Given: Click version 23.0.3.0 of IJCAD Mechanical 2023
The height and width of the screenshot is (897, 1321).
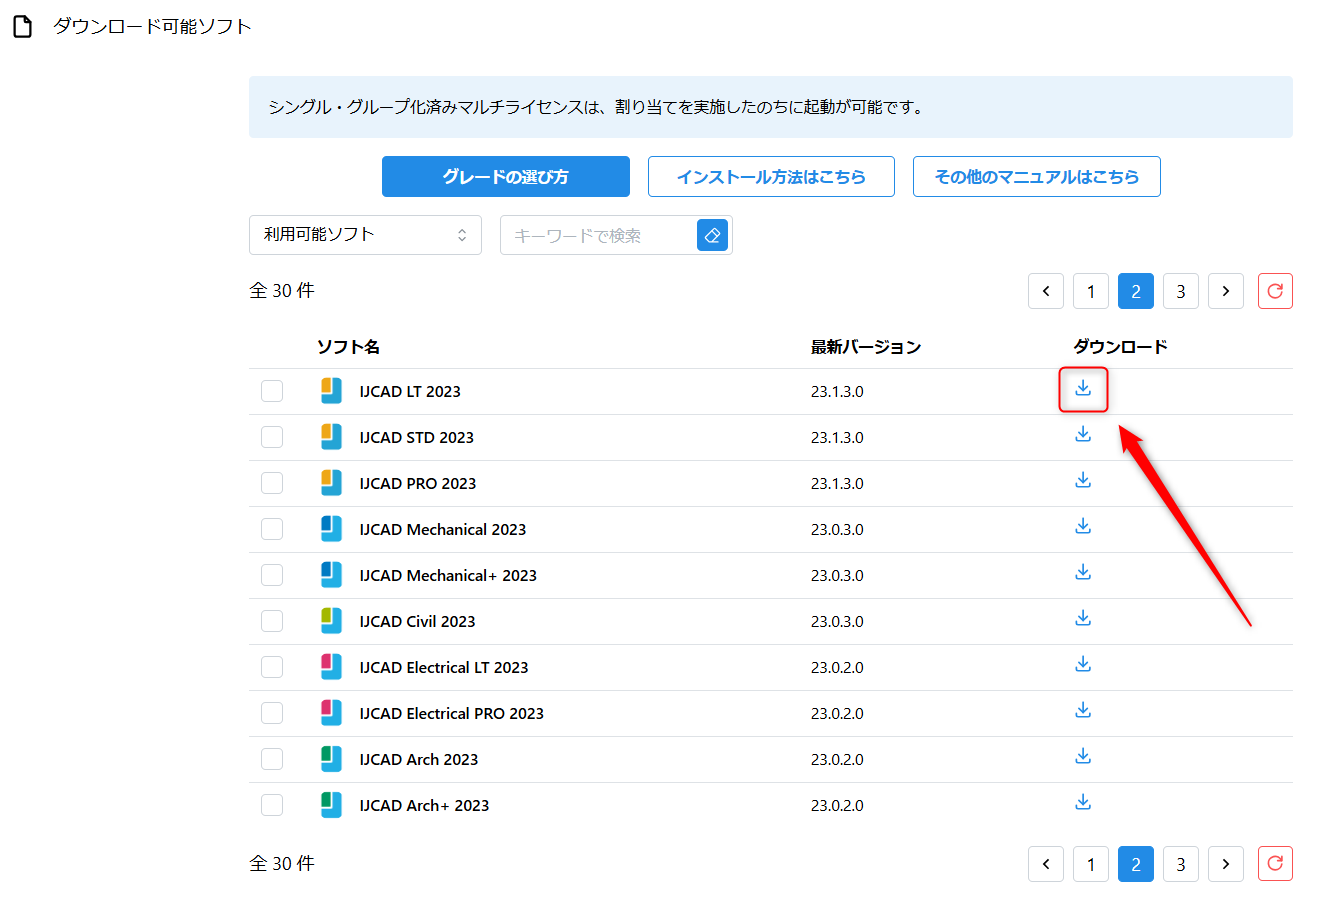Looking at the screenshot, I should (x=837, y=529).
